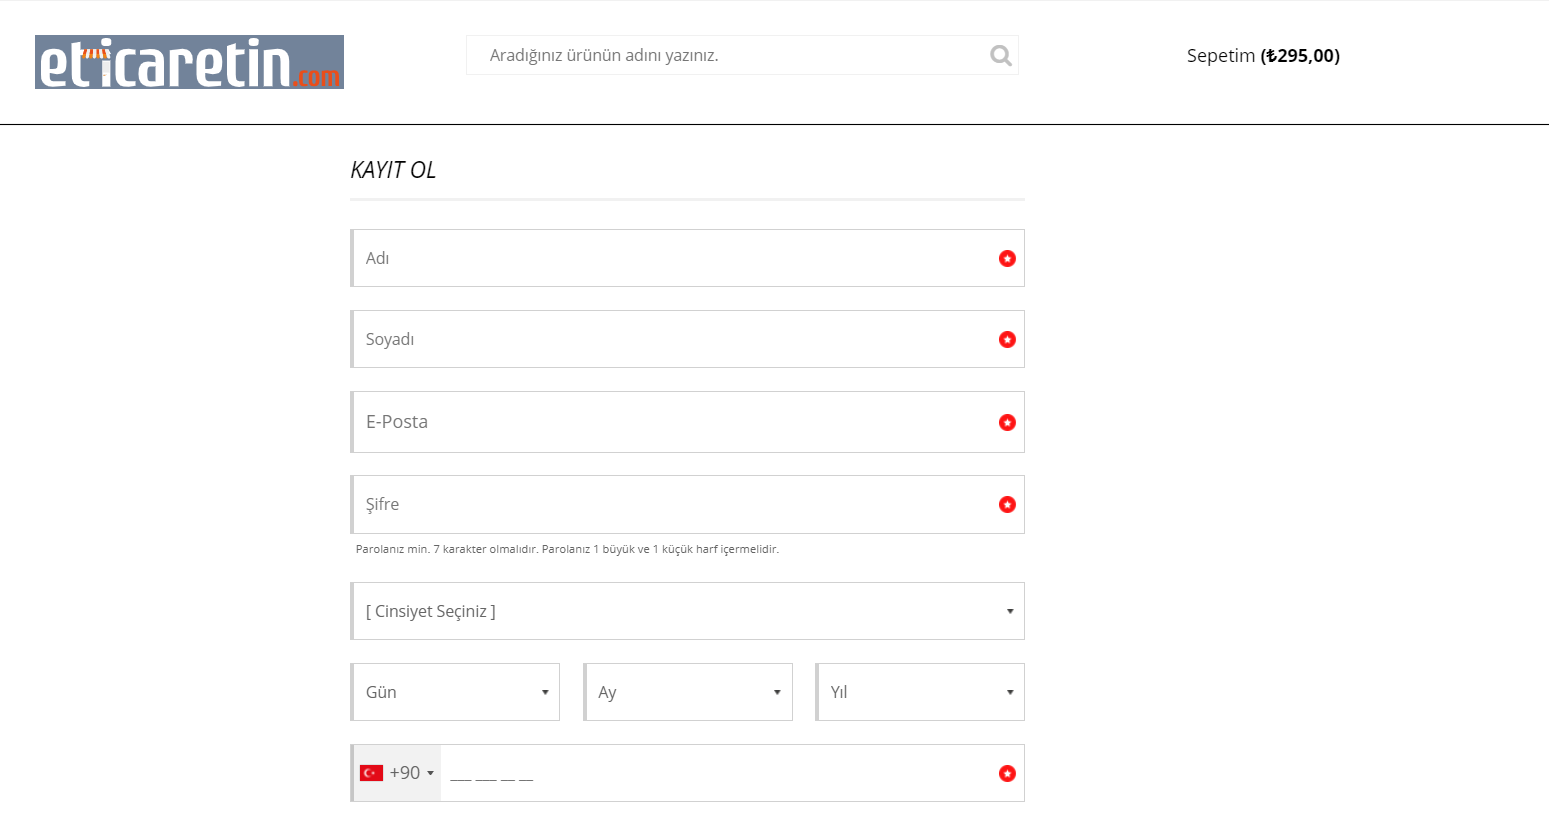Click the required star icon in E-Posta field

(1007, 422)
